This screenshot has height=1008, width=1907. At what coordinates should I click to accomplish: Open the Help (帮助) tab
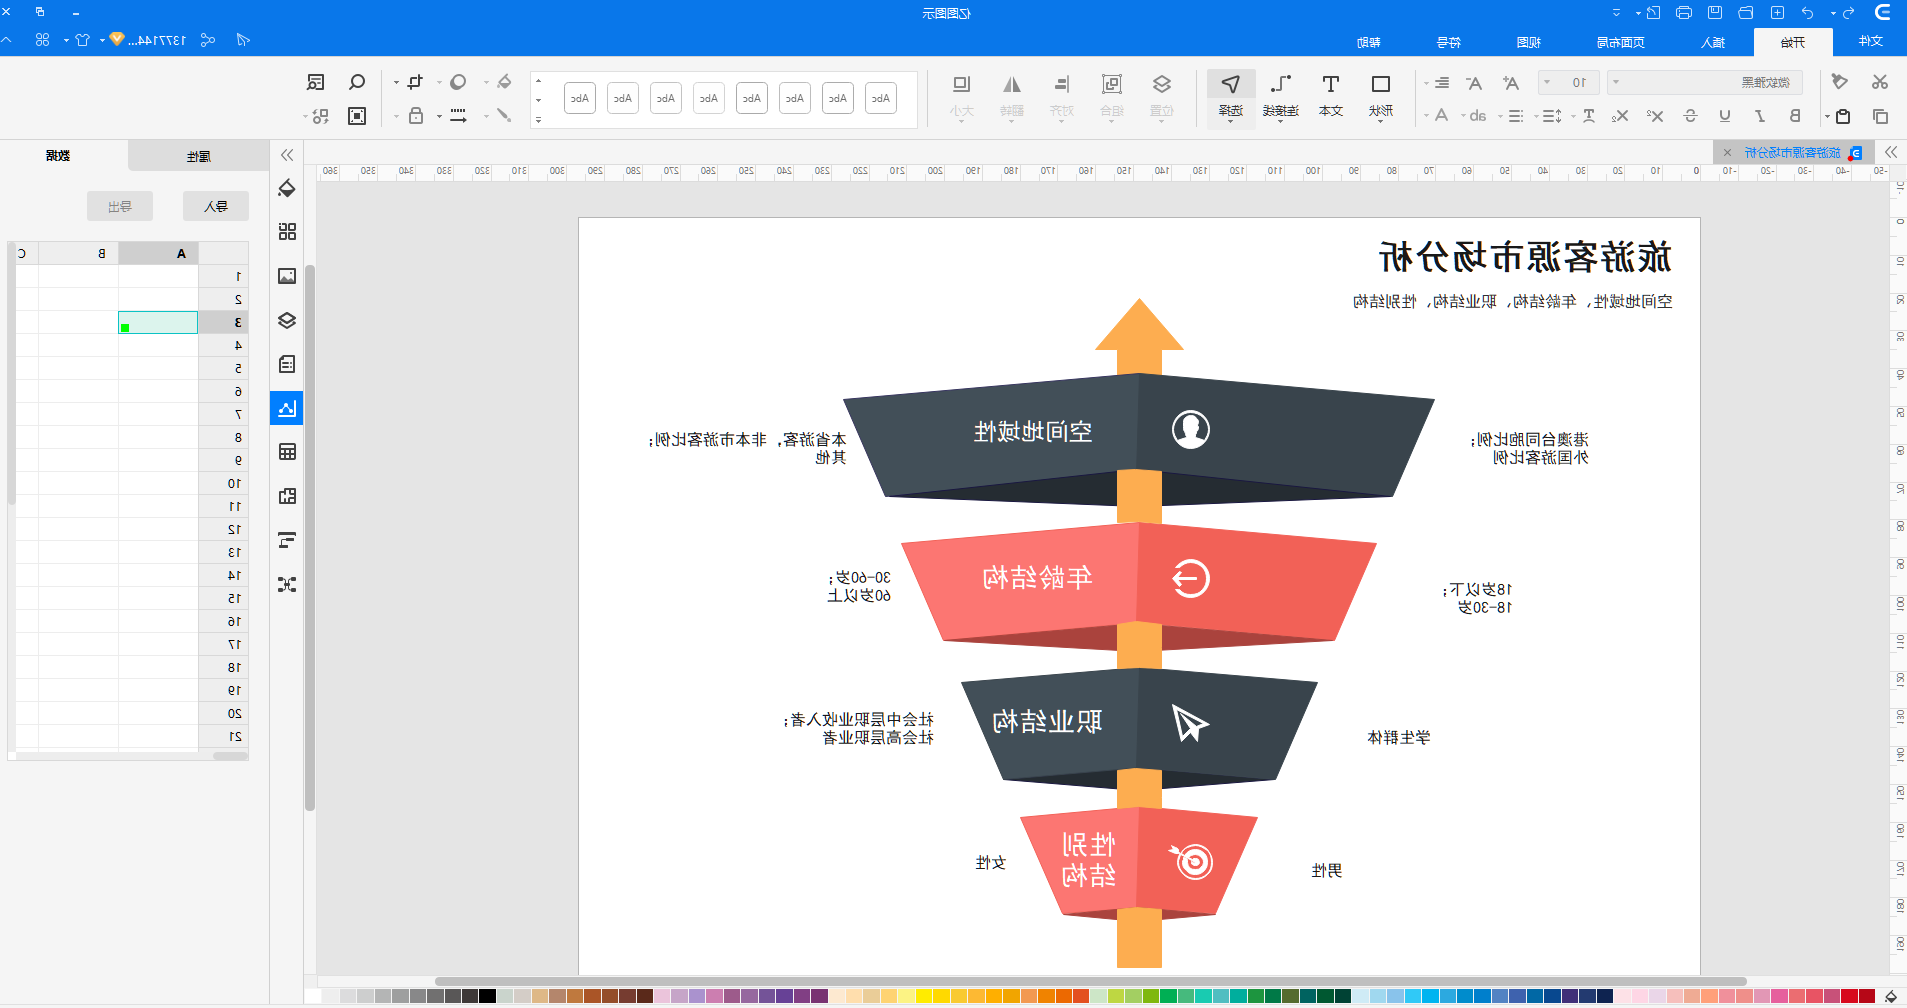1368,42
